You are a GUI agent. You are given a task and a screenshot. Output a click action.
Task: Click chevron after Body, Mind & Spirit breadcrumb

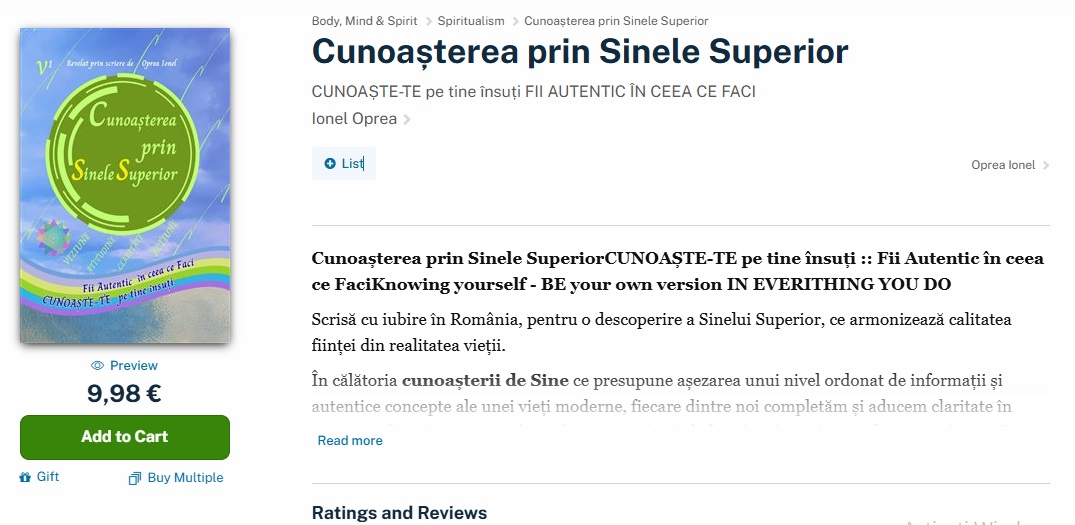click(x=428, y=21)
